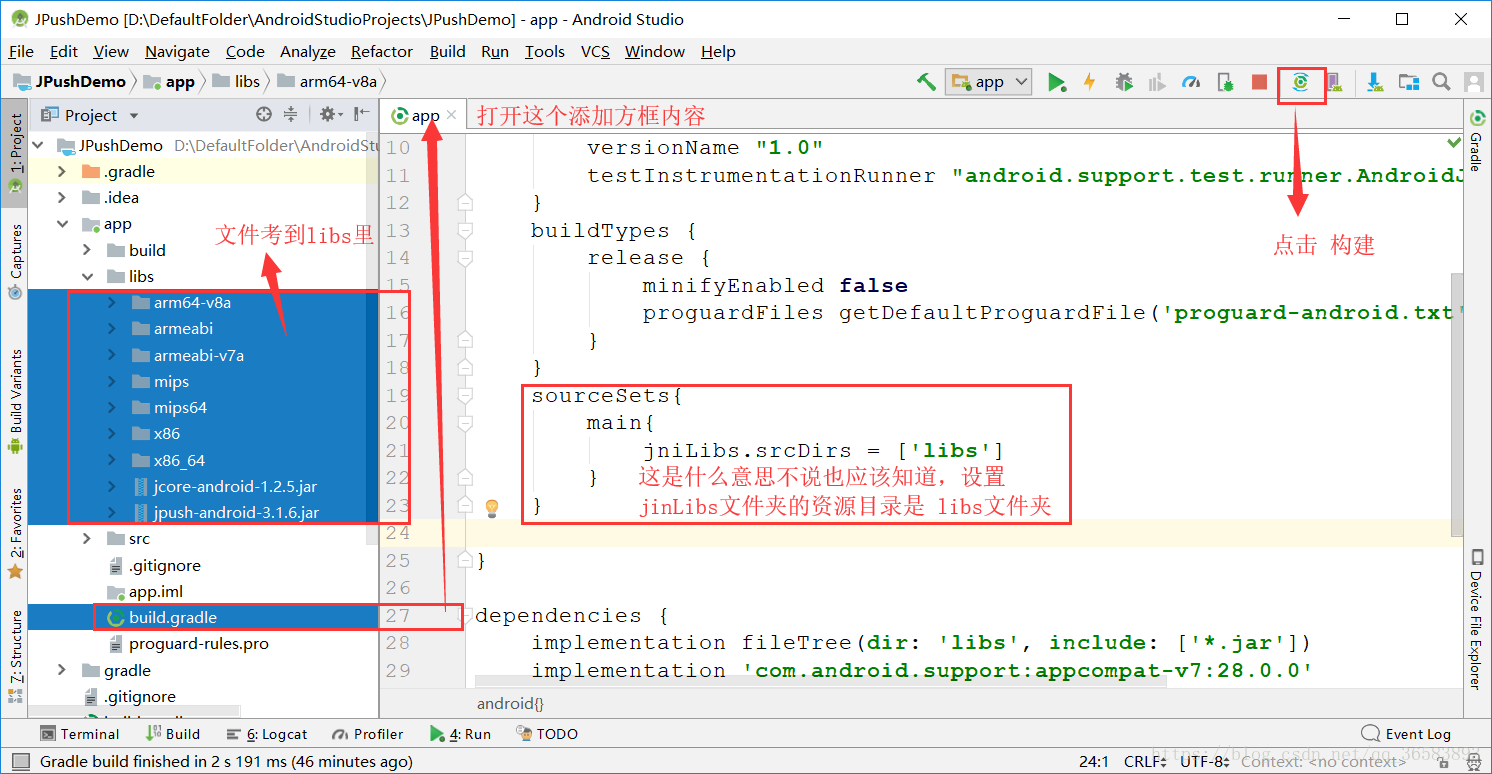Image resolution: width=1492 pixels, height=774 pixels.
Task: Open the Build menu
Action: (447, 51)
